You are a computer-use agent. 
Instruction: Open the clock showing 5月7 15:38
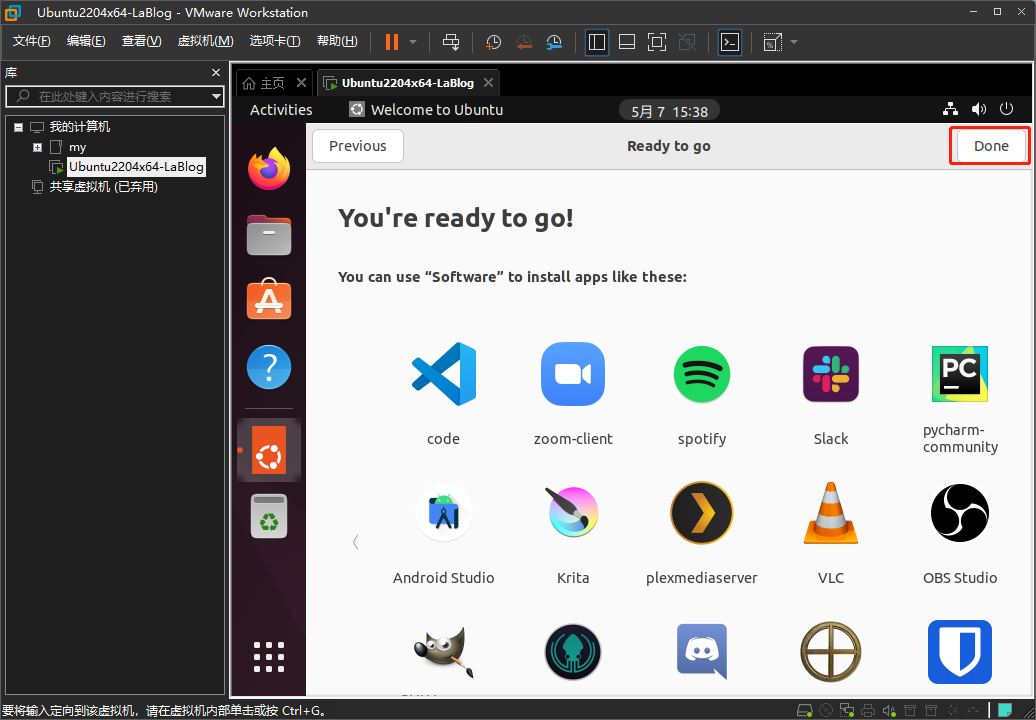coord(669,111)
